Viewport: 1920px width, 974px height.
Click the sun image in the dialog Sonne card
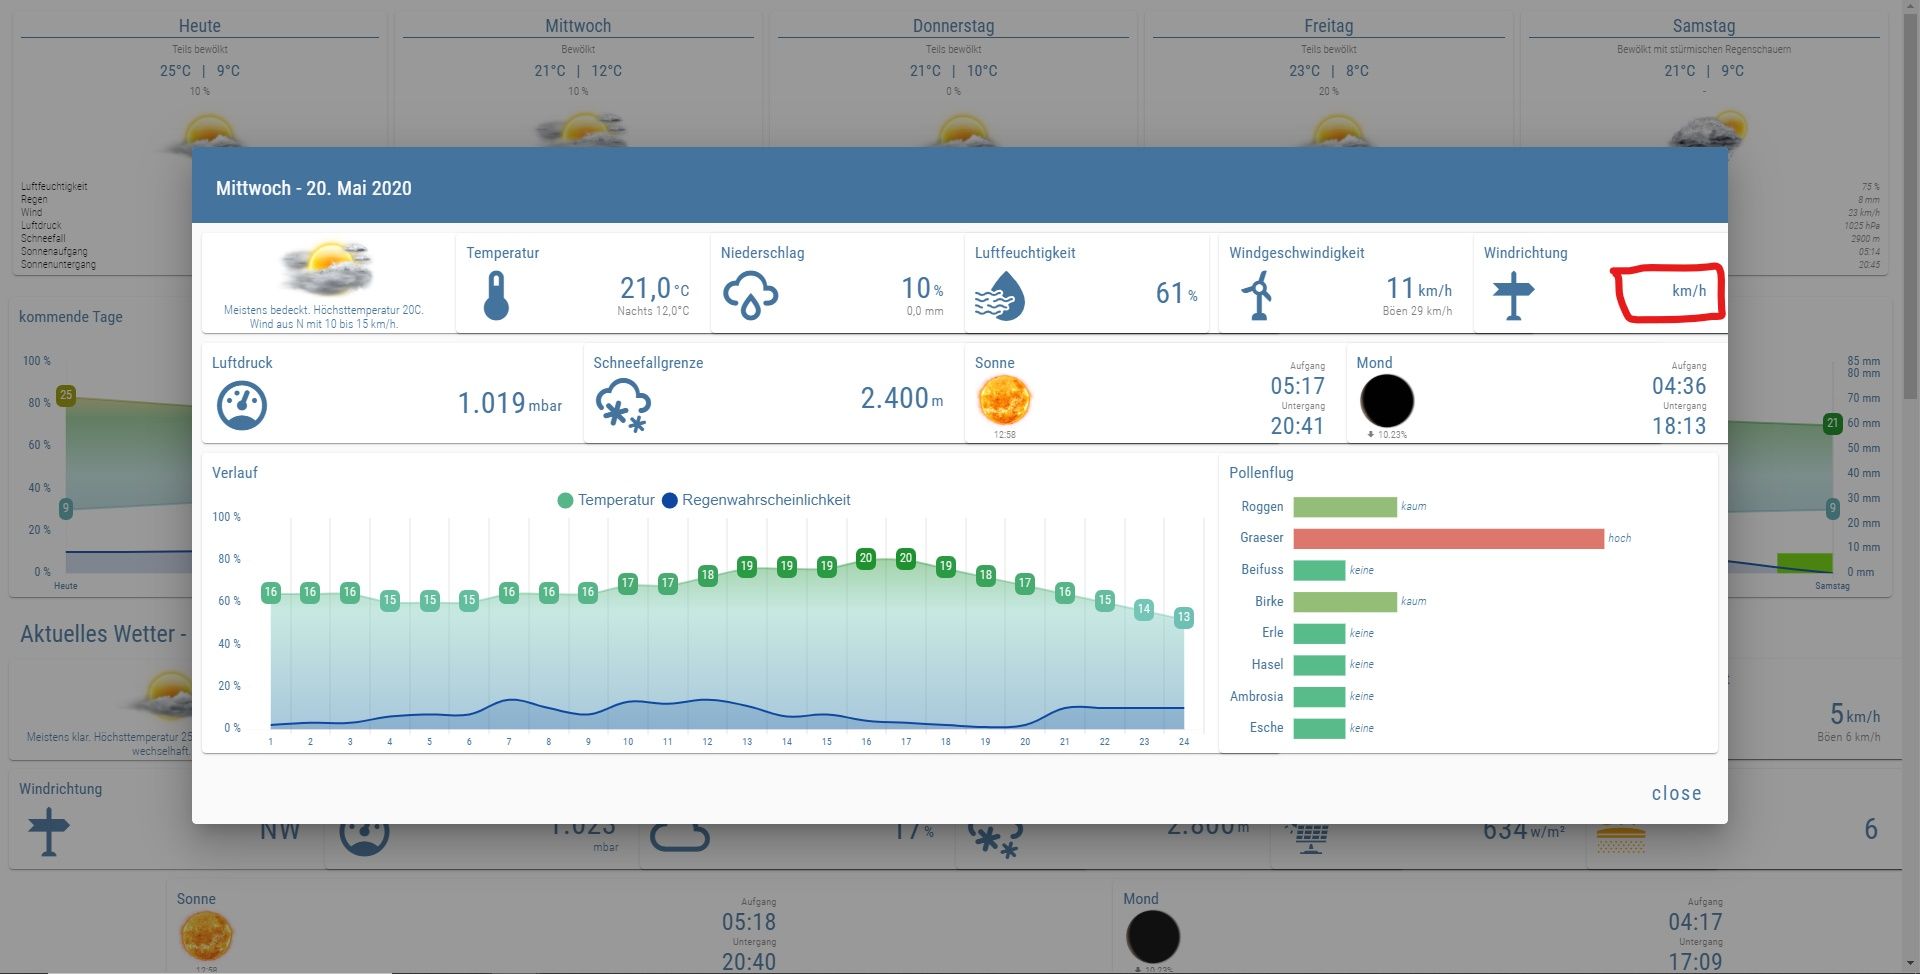tap(1004, 401)
